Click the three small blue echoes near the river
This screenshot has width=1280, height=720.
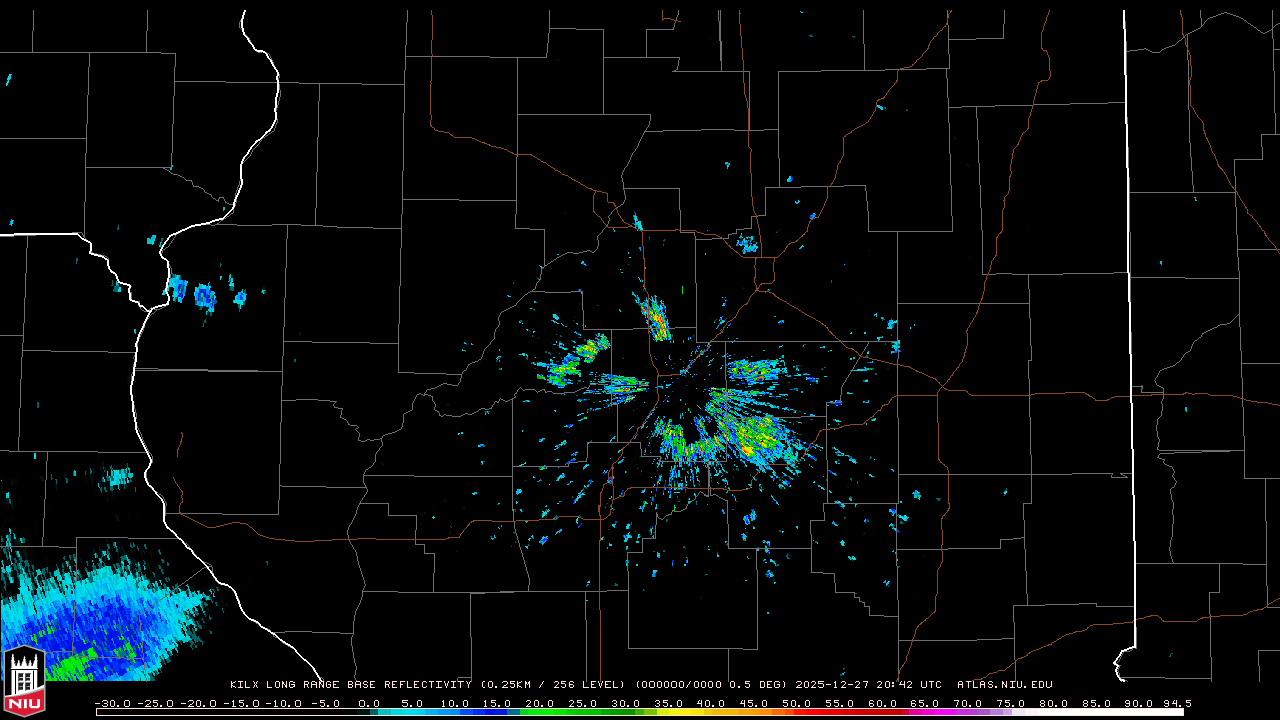(x=206, y=294)
